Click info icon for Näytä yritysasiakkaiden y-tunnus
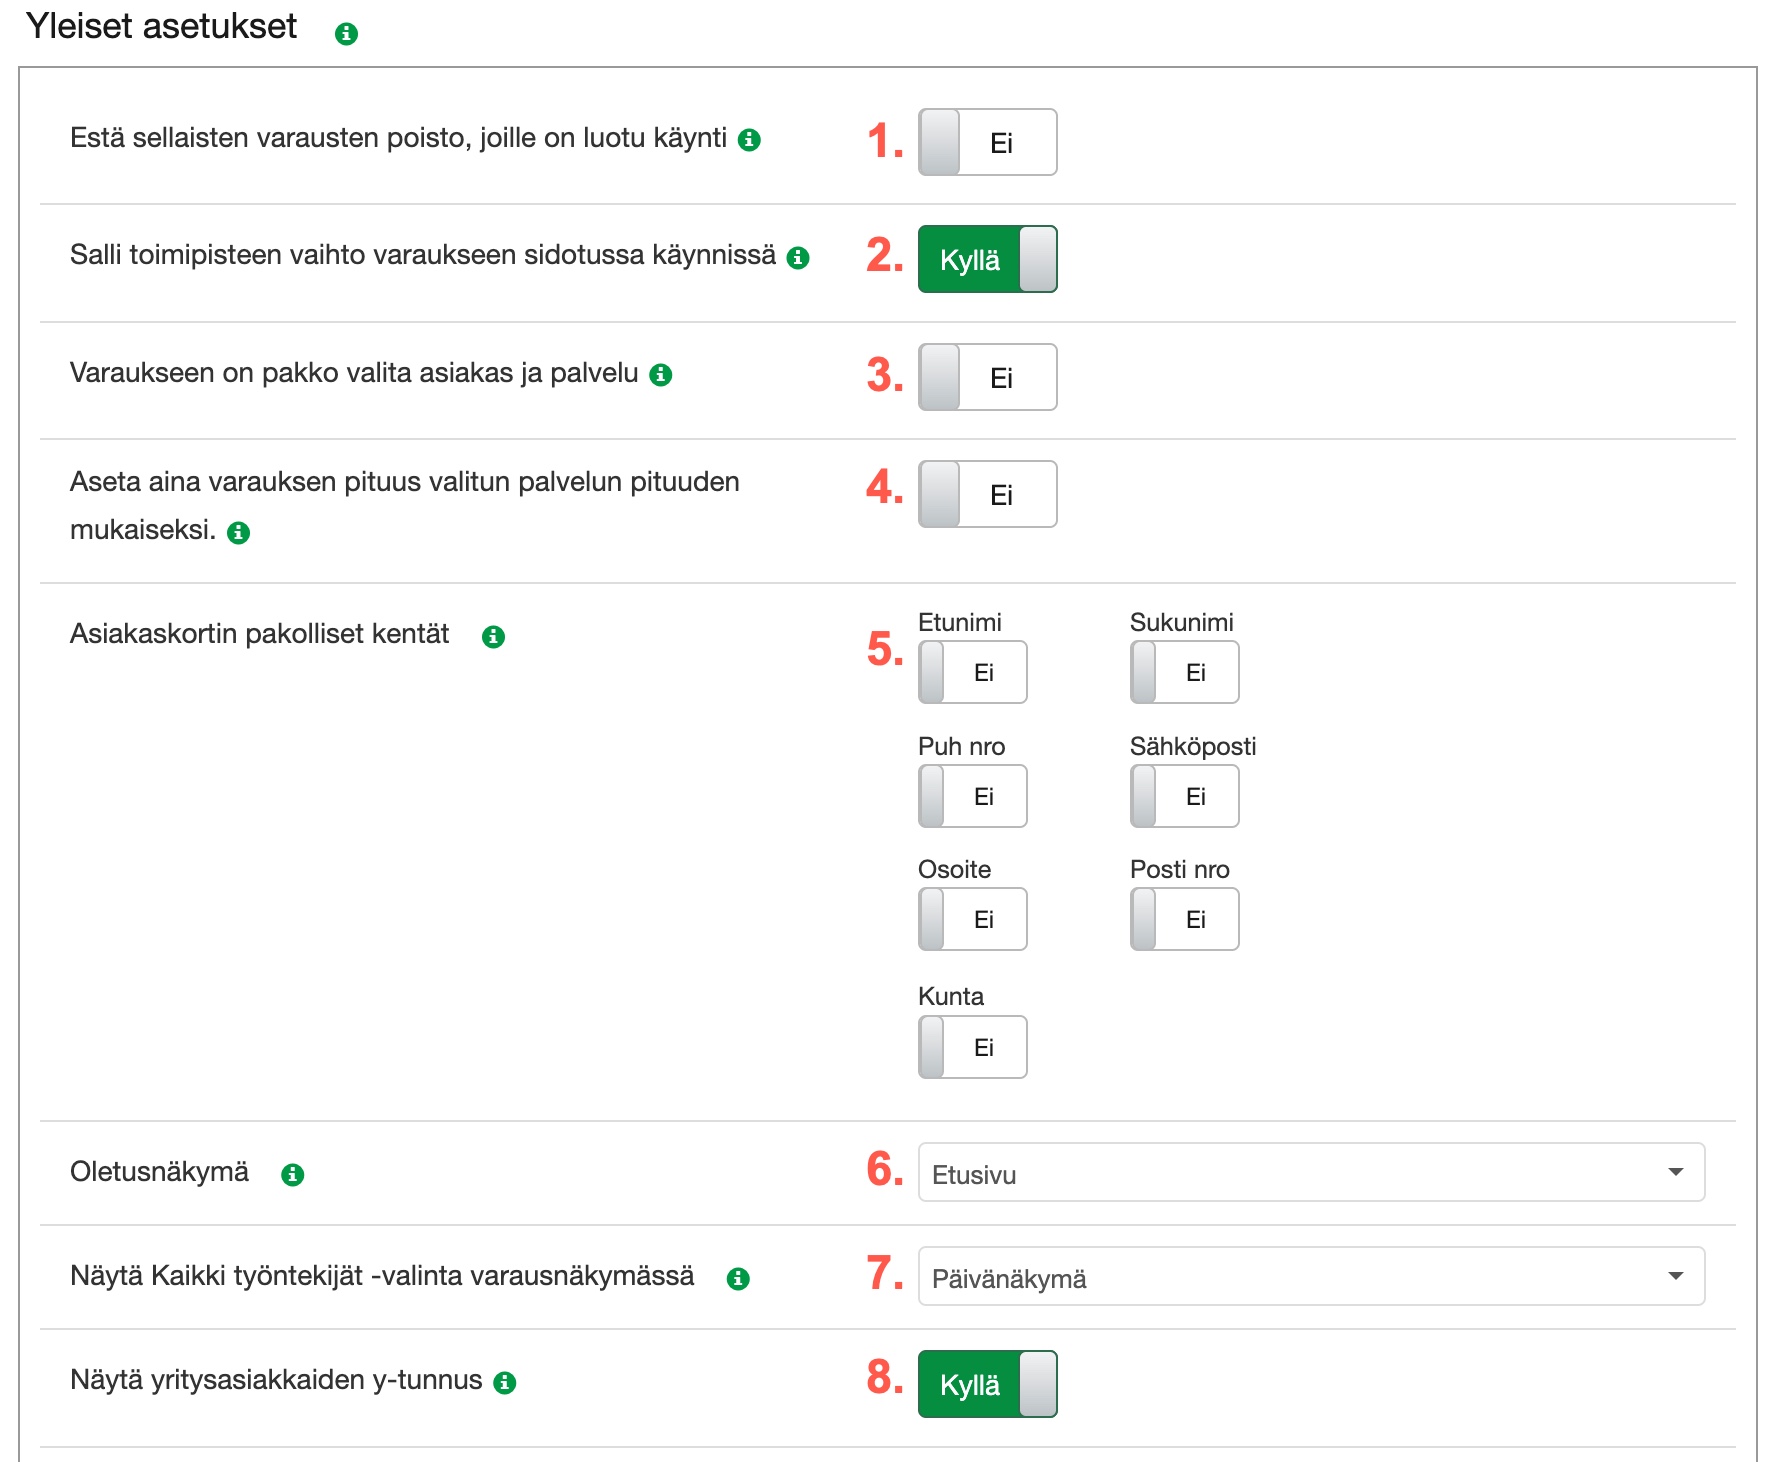 [x=505, y=1383]
